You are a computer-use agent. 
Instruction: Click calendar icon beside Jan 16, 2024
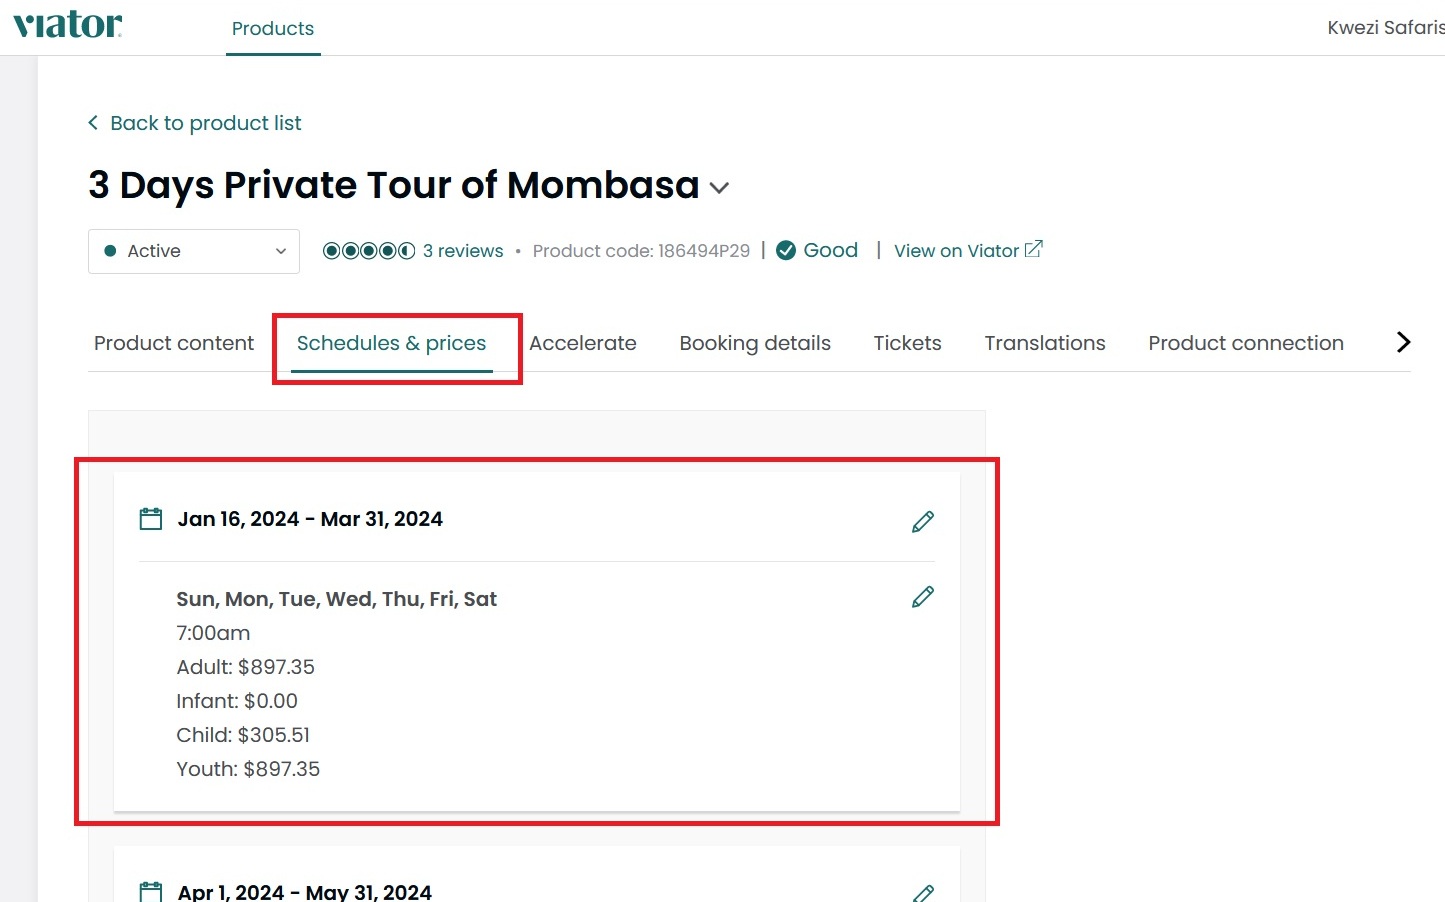pyautogui.click(x=151, y=519)
